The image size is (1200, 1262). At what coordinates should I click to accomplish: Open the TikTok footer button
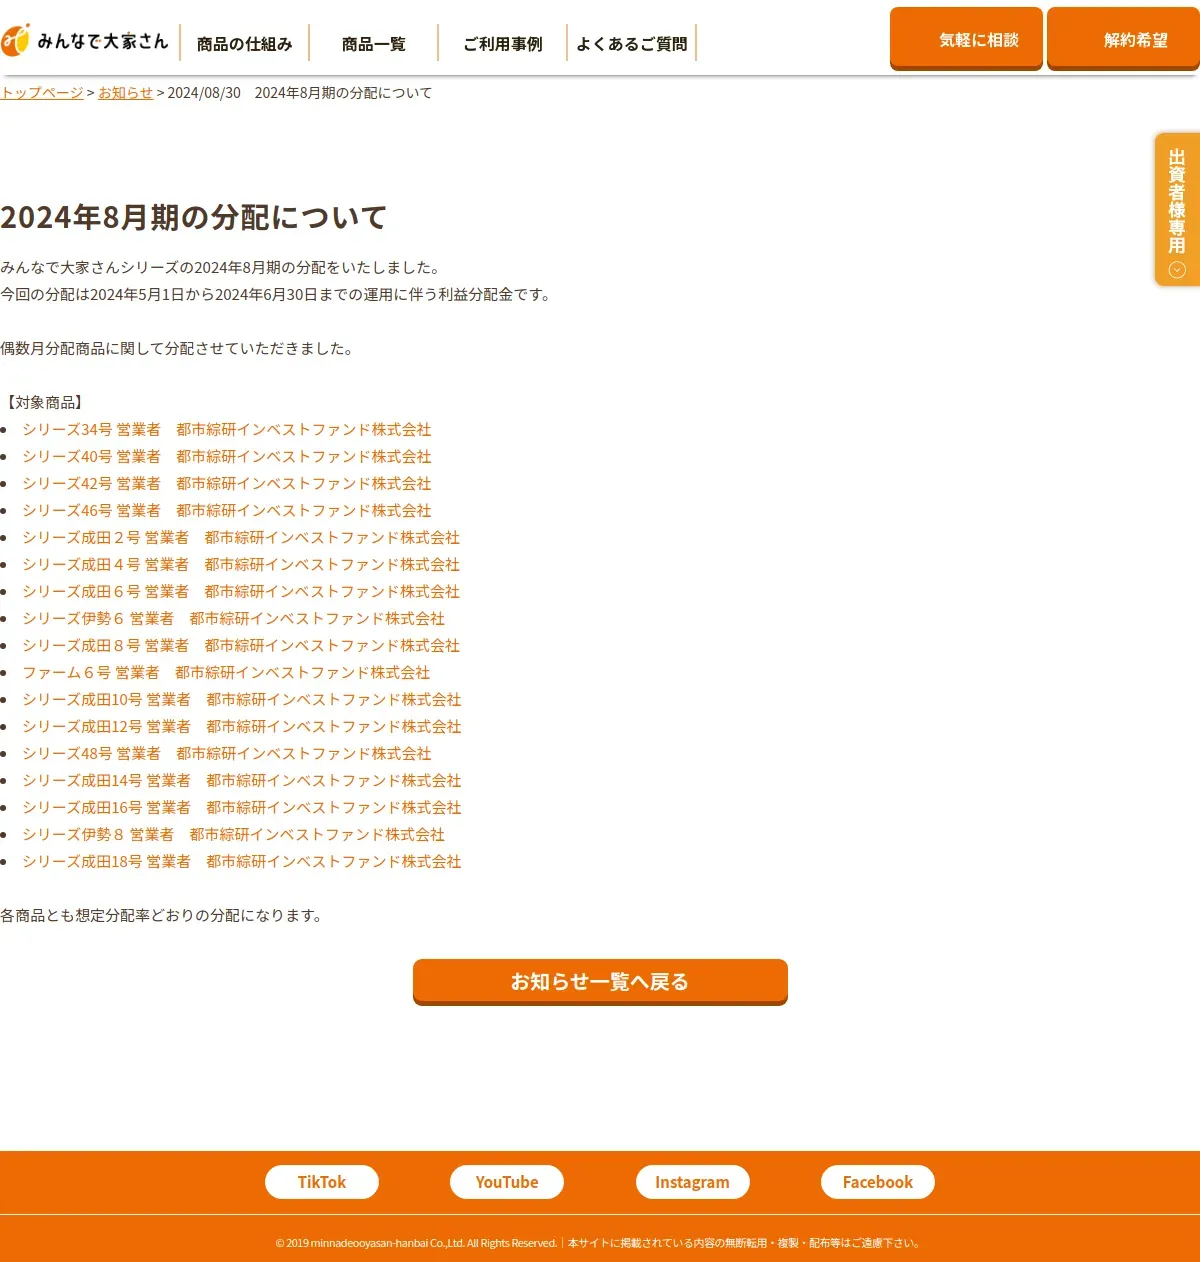[322, 1182]
